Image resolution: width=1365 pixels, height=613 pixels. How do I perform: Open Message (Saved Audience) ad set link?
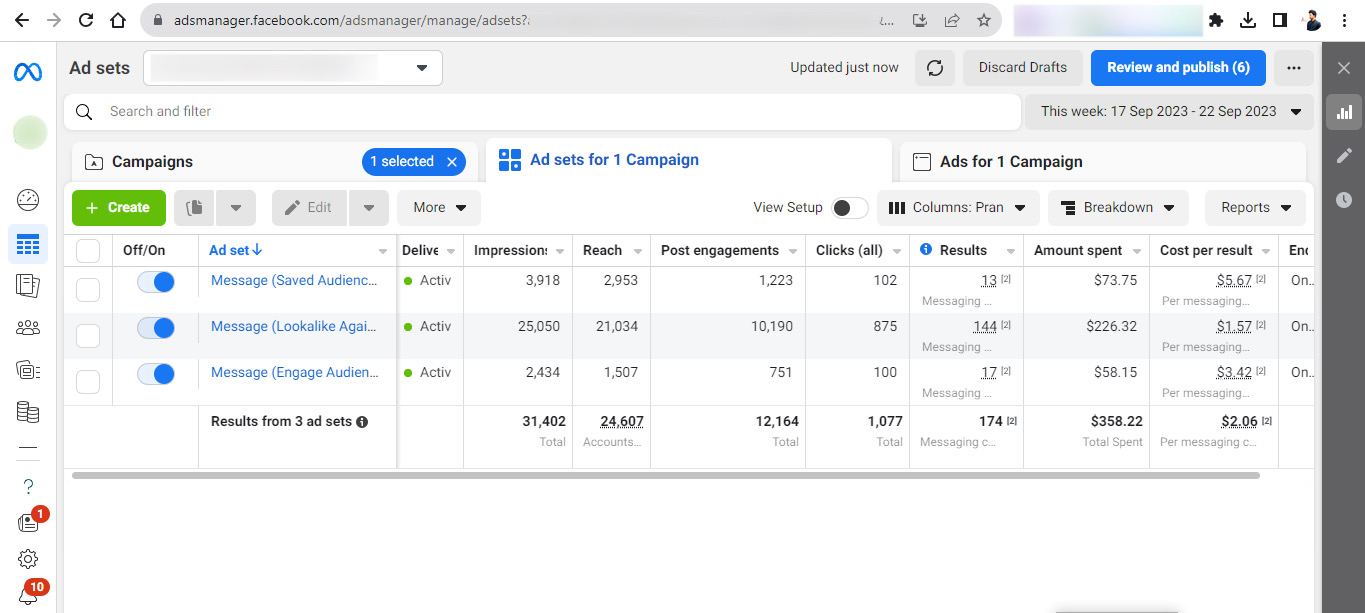(x=295, y=281)
